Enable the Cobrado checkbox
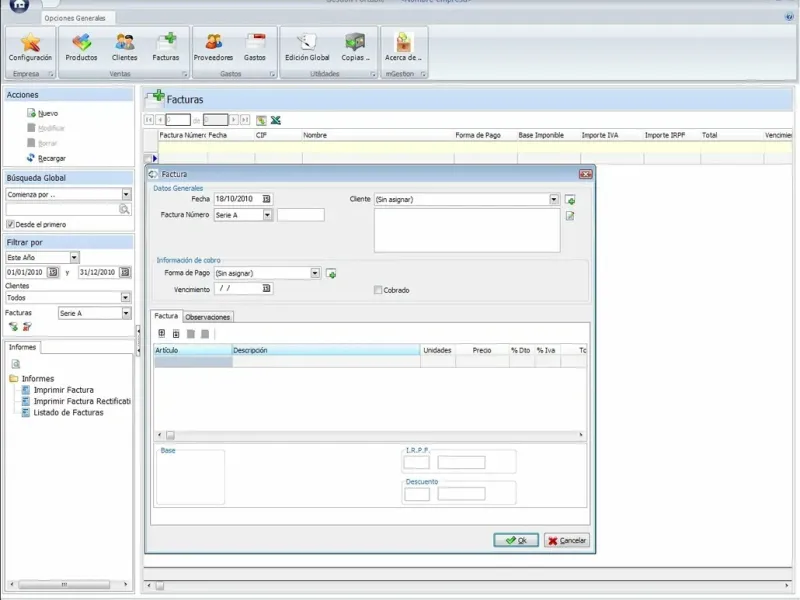The height and width of the screenshot is (600, 800). (378, 291)
